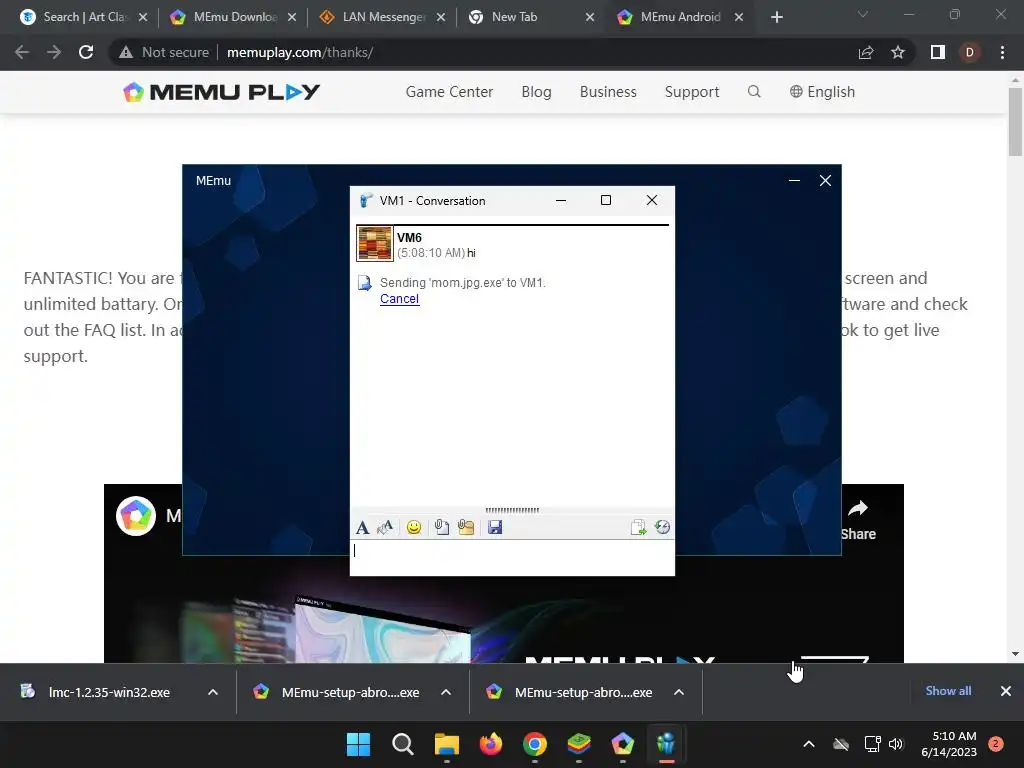This screenshot has width=1024, height=768.
Task: Open the file transfers icon in conversation toolbar
Action: coord(638,527)
